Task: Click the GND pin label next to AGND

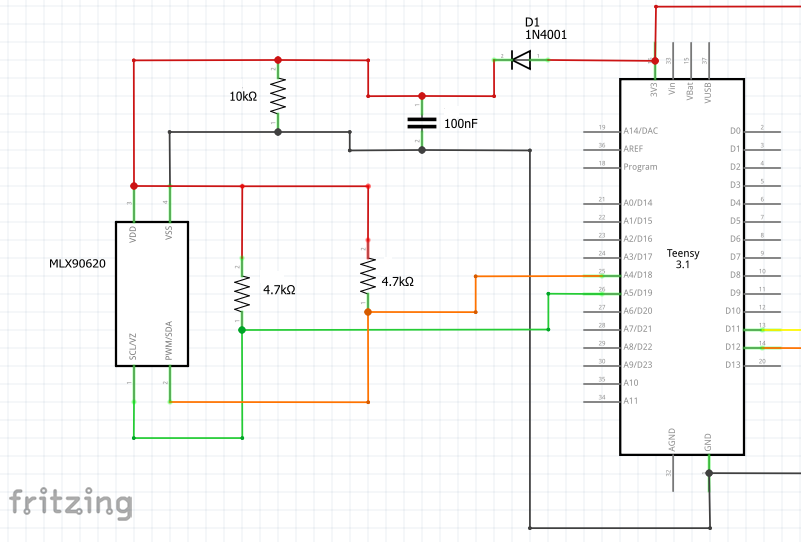Action: coord(708,442)
